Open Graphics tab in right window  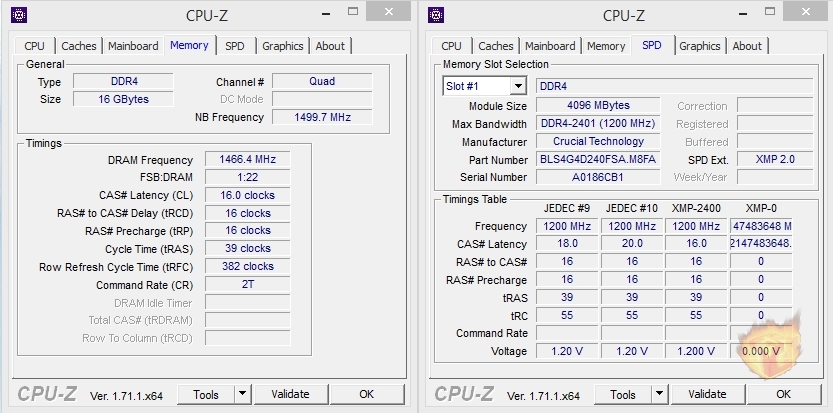click(700, 46)
